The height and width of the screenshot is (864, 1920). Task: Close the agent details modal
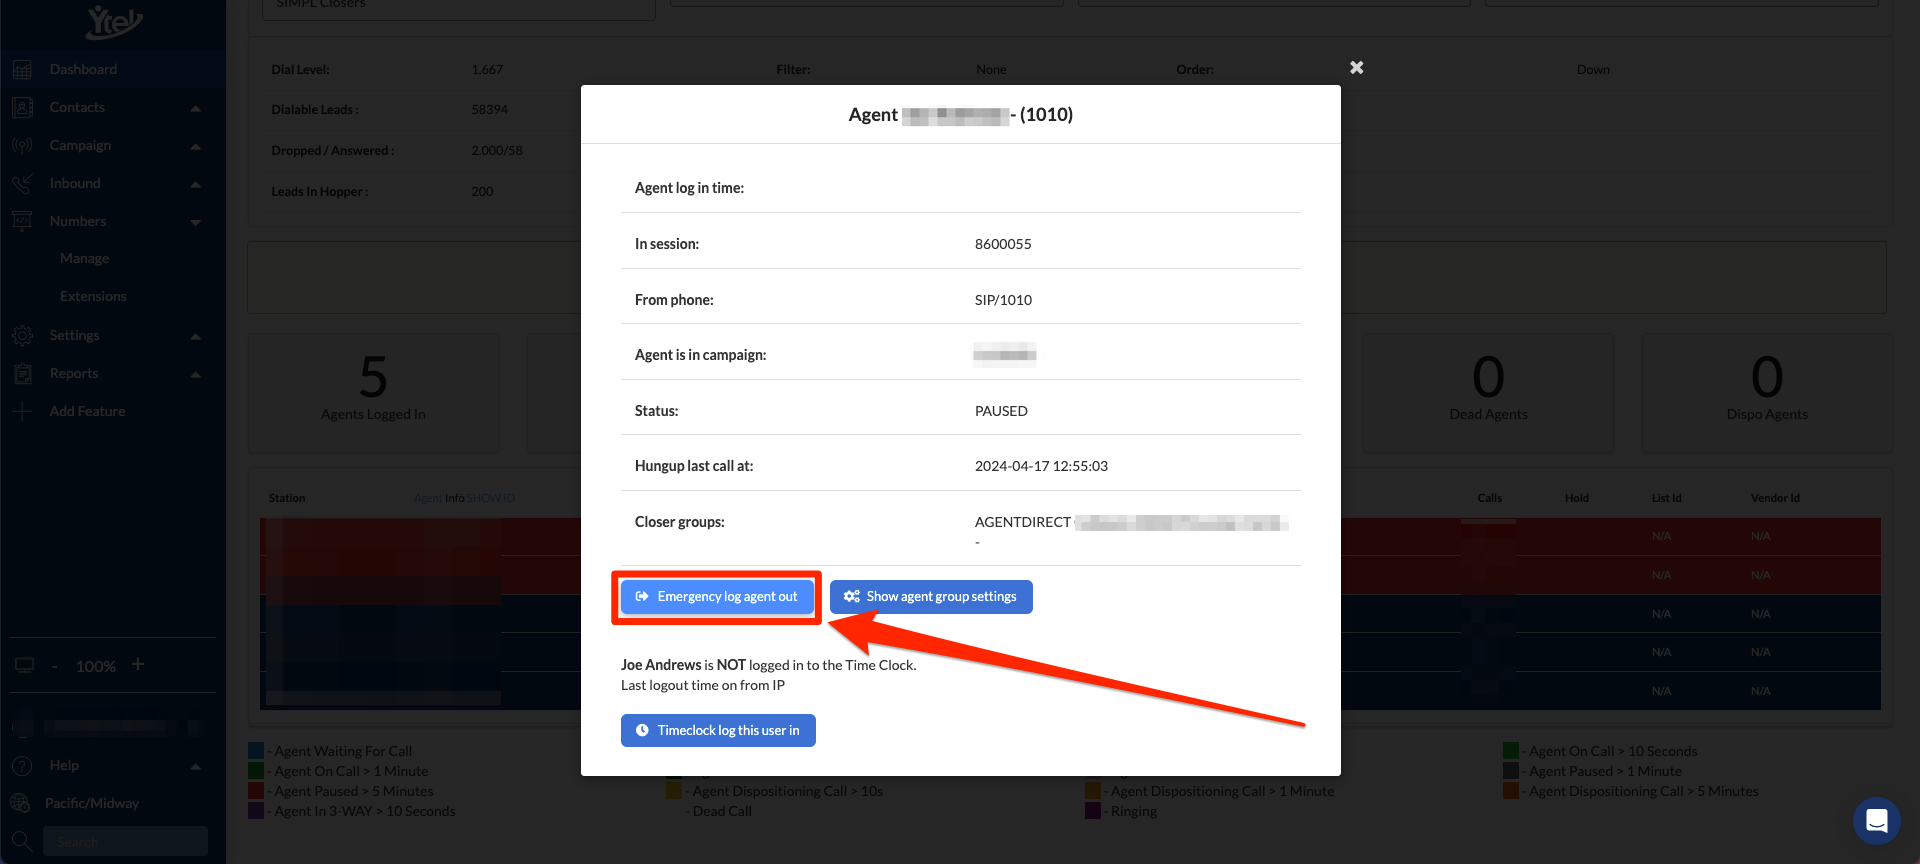(x=1356, y=68)
